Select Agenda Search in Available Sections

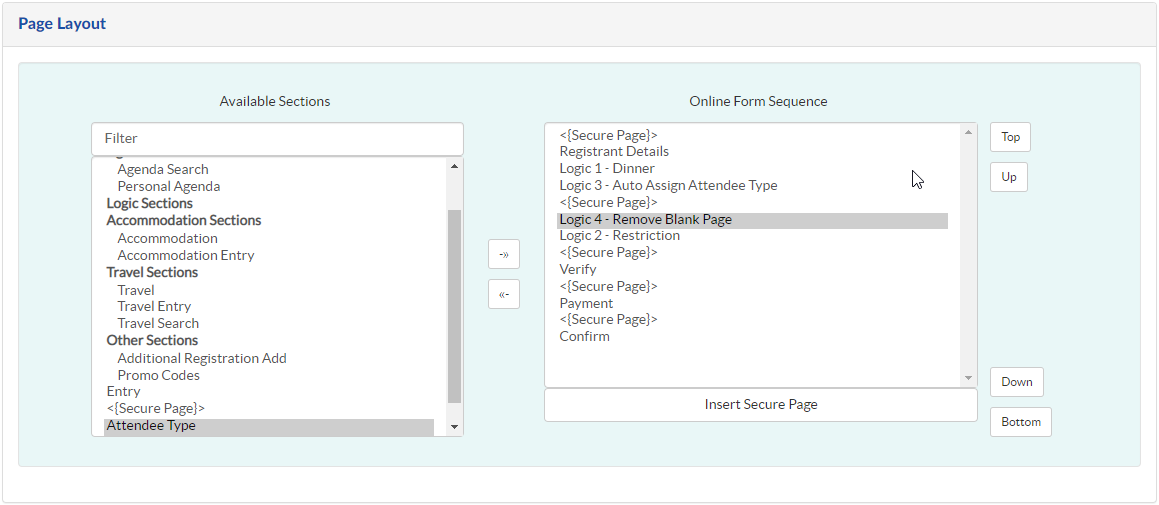click(x=163, y=169)
